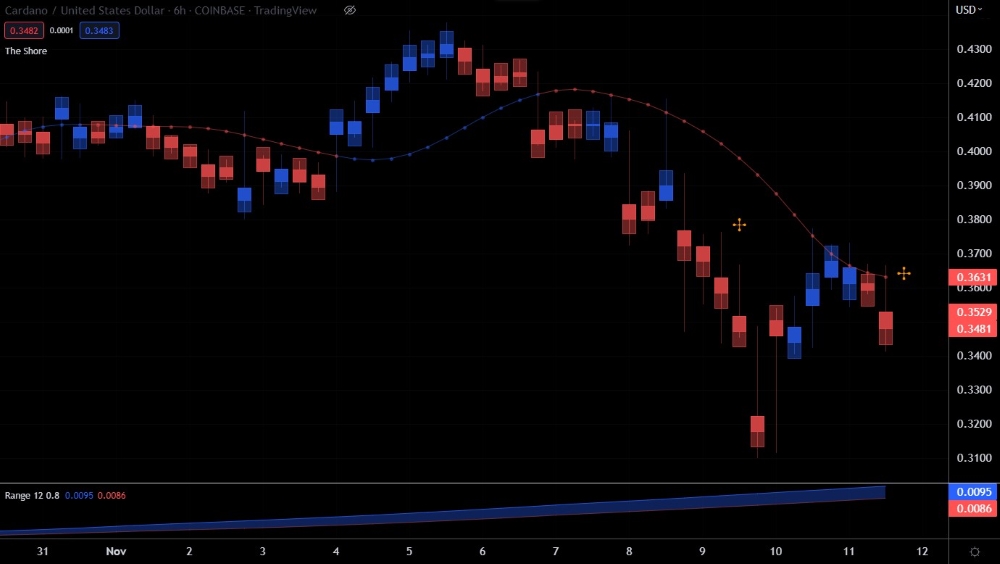Click the 0.3100 price axis label

974,458
